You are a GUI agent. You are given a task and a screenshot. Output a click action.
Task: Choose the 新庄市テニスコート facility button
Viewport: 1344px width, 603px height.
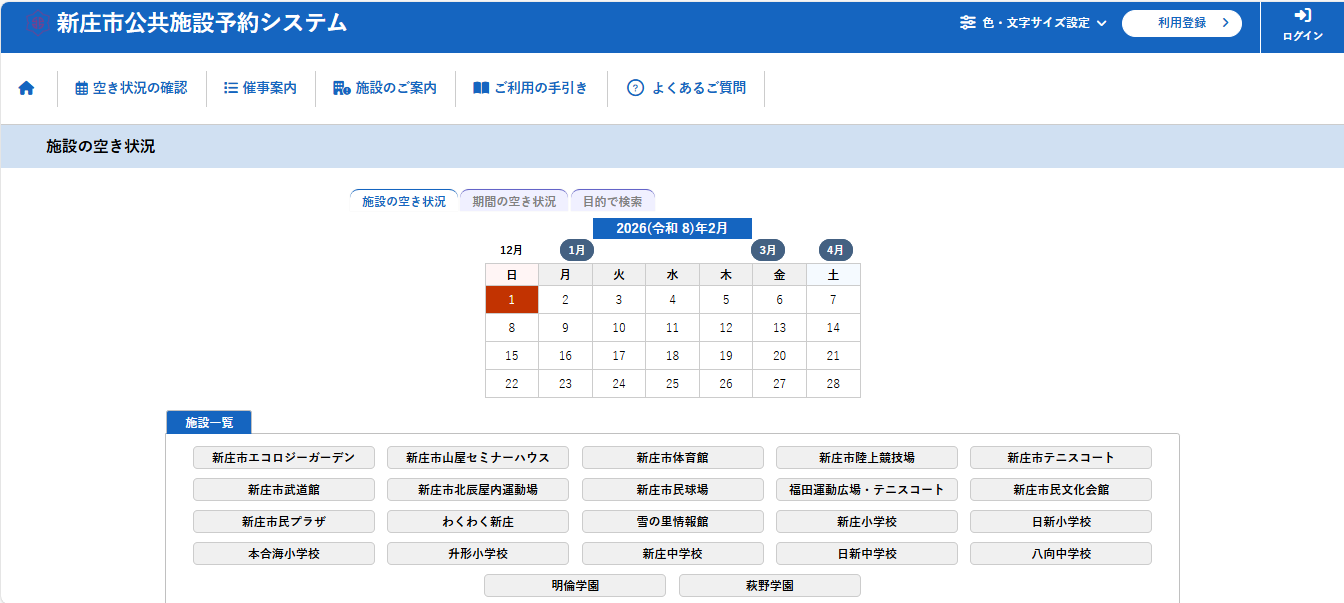[x=1060, y=458]
